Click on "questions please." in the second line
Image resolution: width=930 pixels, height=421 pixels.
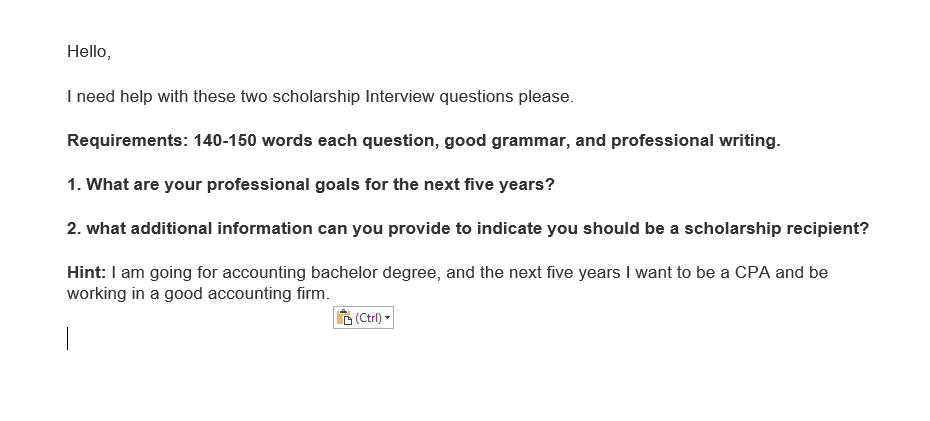[507, 97]
